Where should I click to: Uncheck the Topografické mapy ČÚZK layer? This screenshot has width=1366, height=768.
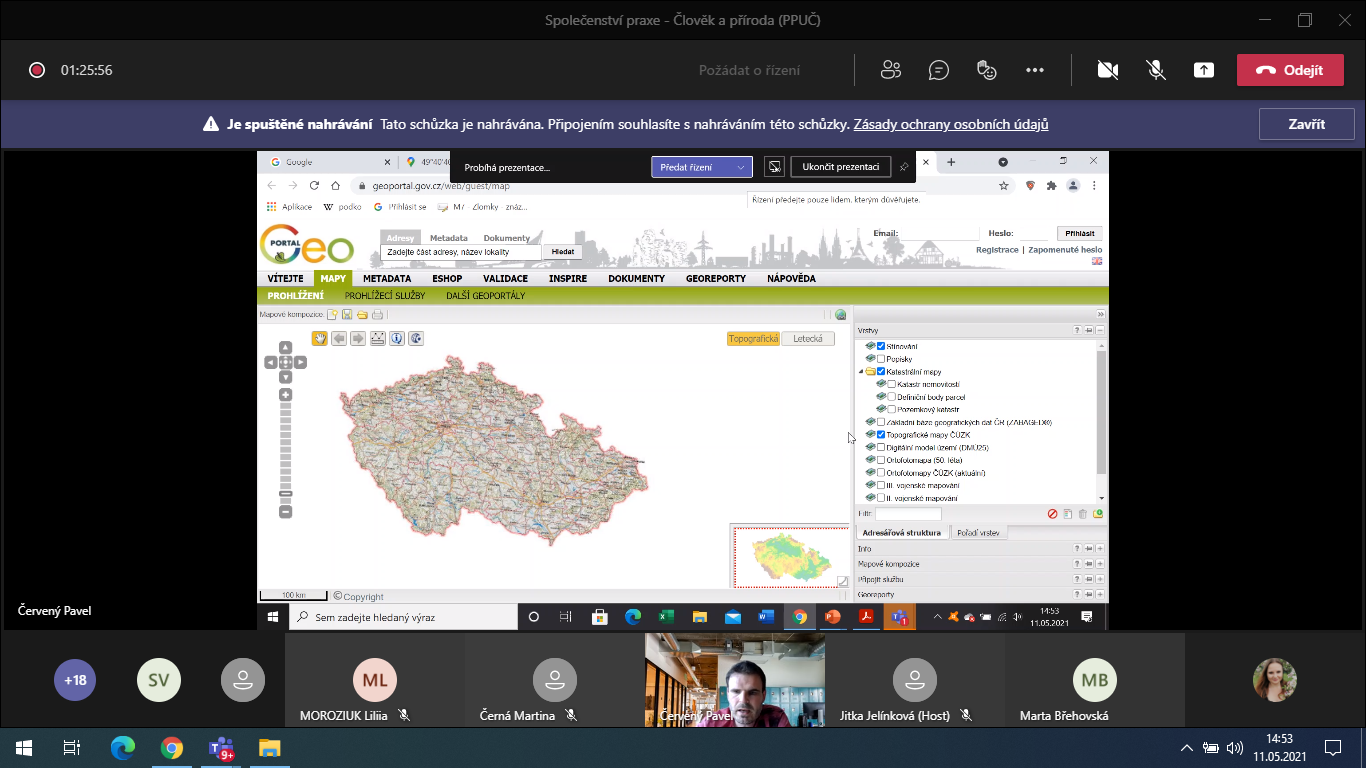881,435
